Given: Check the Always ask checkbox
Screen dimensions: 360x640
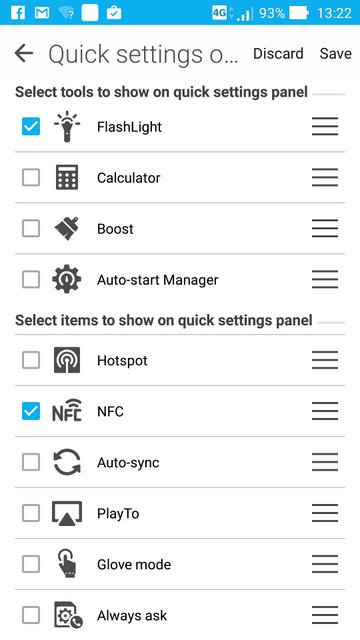Looking at the screenshot, I should point(31,615).
